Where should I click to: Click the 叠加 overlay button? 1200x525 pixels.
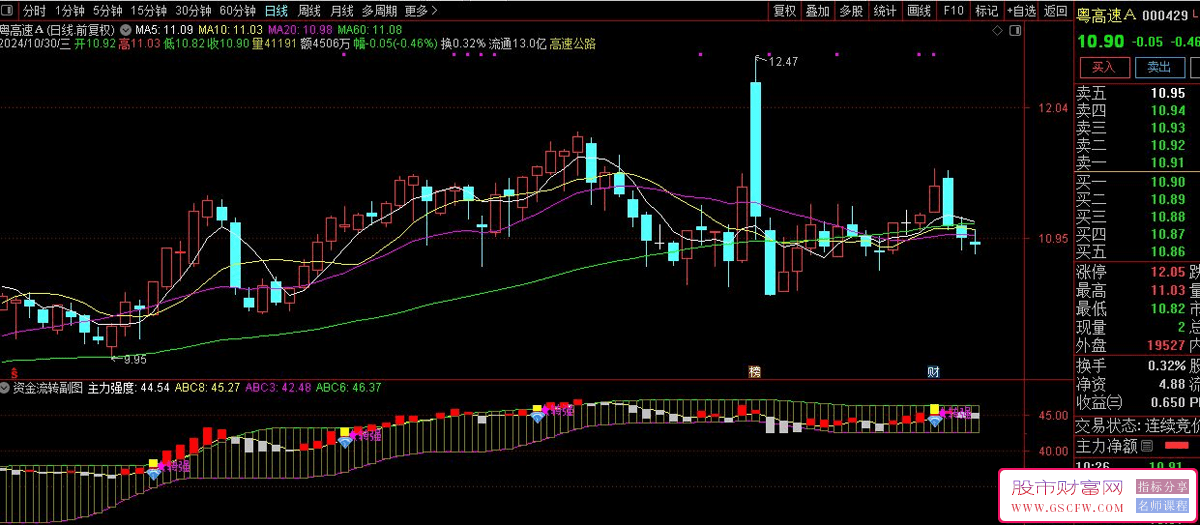tap(818, 11)
